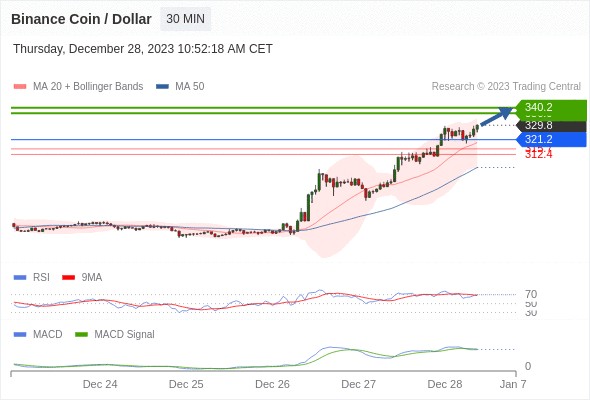The height and width of the screenshot is (400, 590).
Task: Click the 9MA legend label
Action: pos(92,278)
